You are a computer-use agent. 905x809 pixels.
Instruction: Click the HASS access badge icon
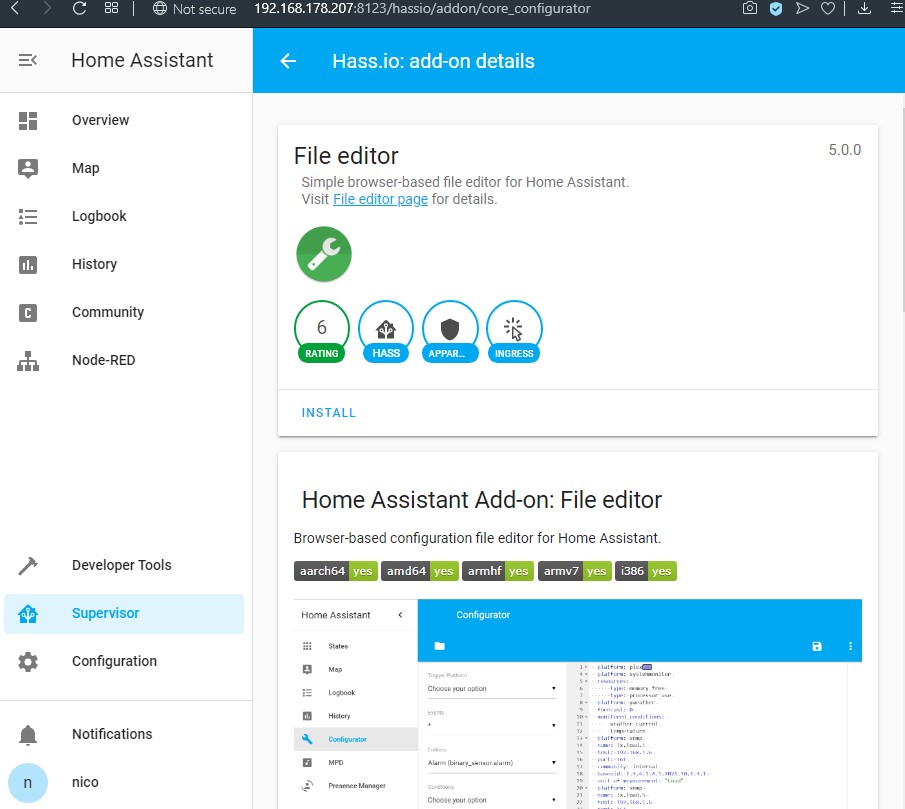click(386, 330)
